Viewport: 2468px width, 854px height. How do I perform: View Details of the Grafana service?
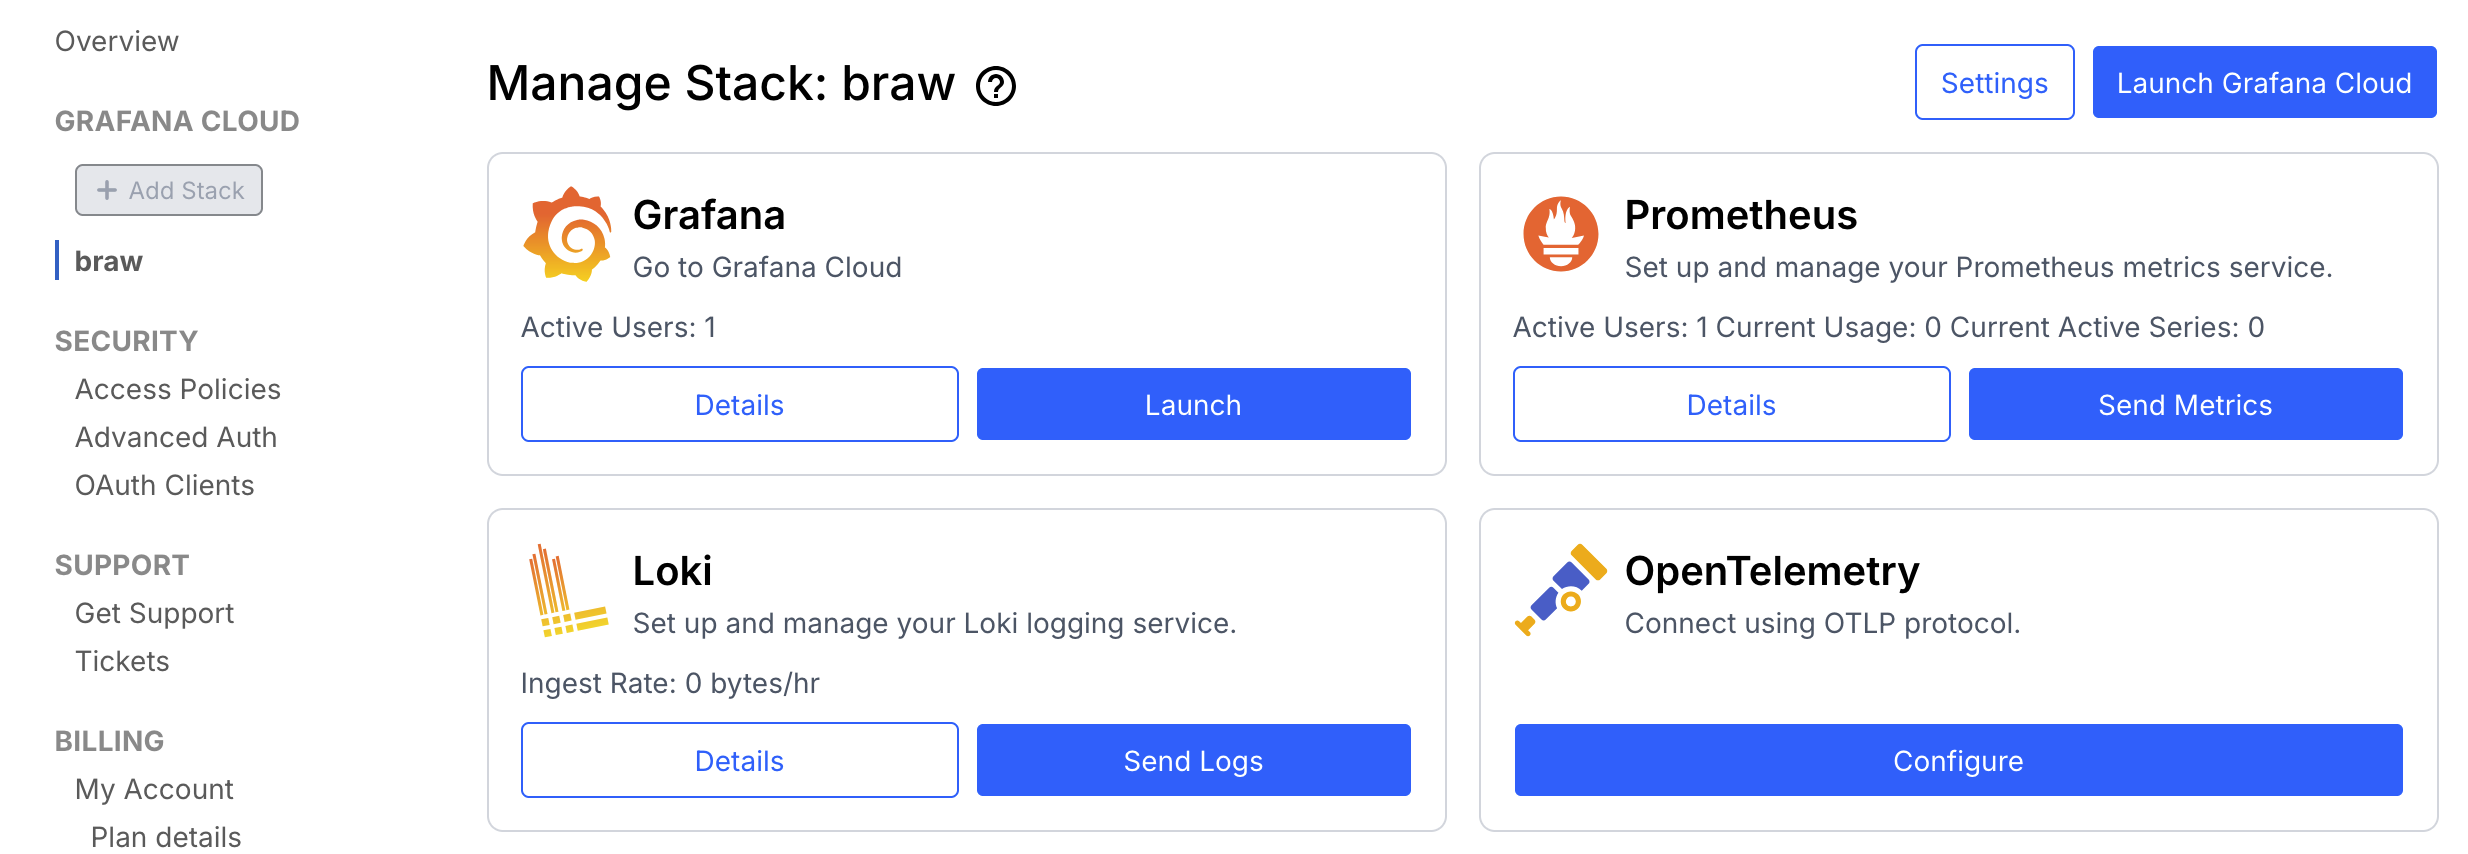pyautogui.click(x=739, y=404)
